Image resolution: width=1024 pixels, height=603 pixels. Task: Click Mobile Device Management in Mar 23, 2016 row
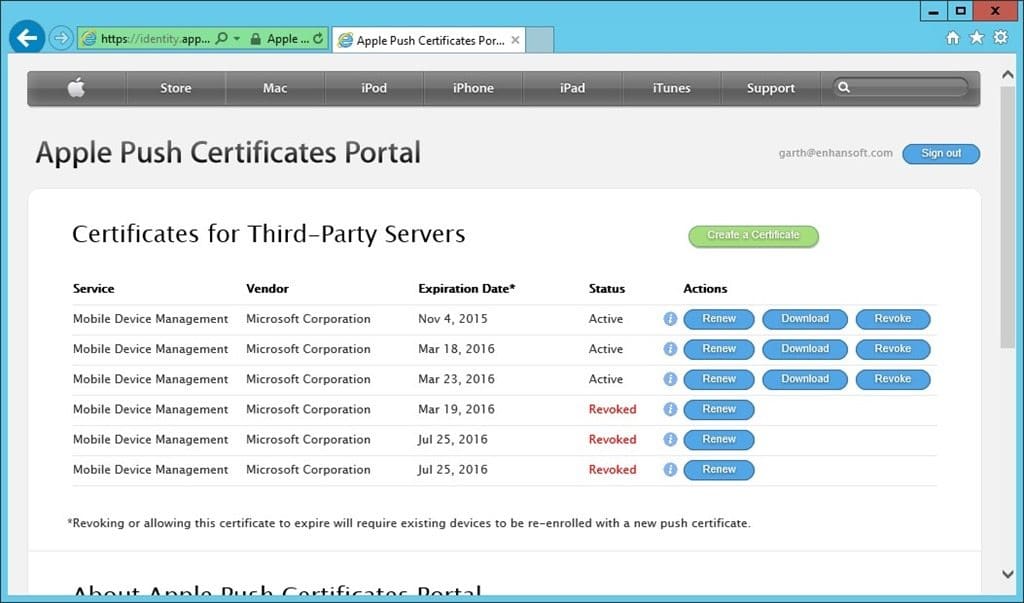click(x=151, y=379)
